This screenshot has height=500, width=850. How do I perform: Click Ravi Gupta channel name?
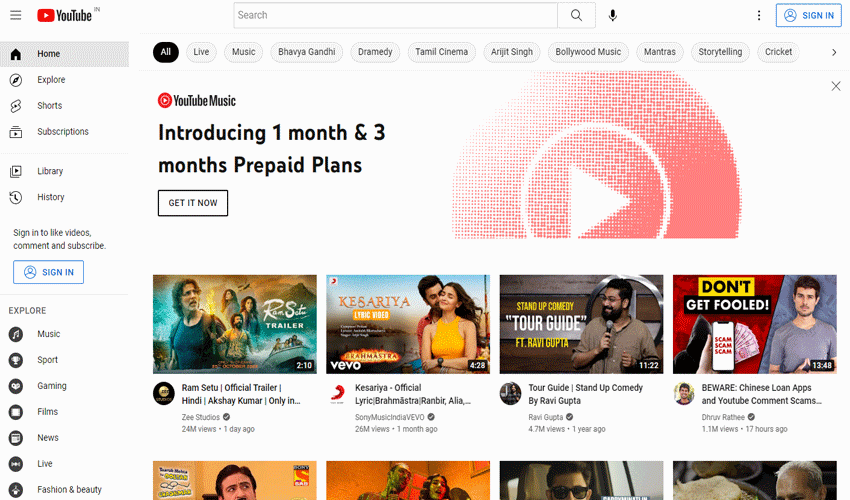click(546, 417)
